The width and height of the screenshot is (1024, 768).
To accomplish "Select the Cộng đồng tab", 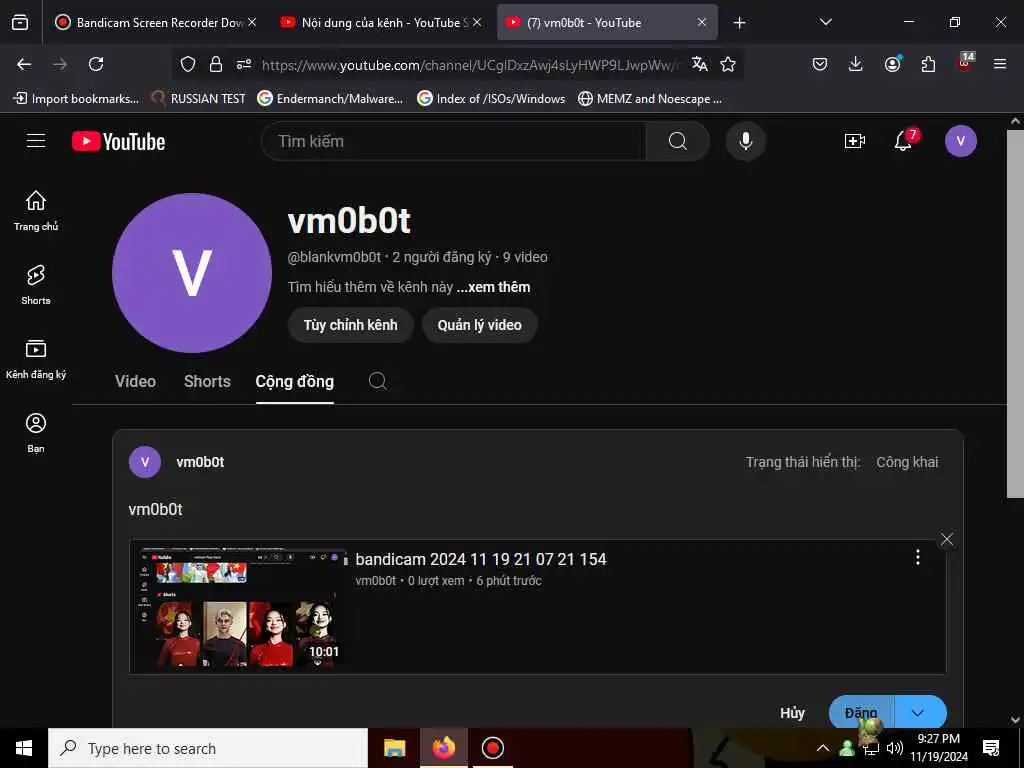I will pos(295,381).
